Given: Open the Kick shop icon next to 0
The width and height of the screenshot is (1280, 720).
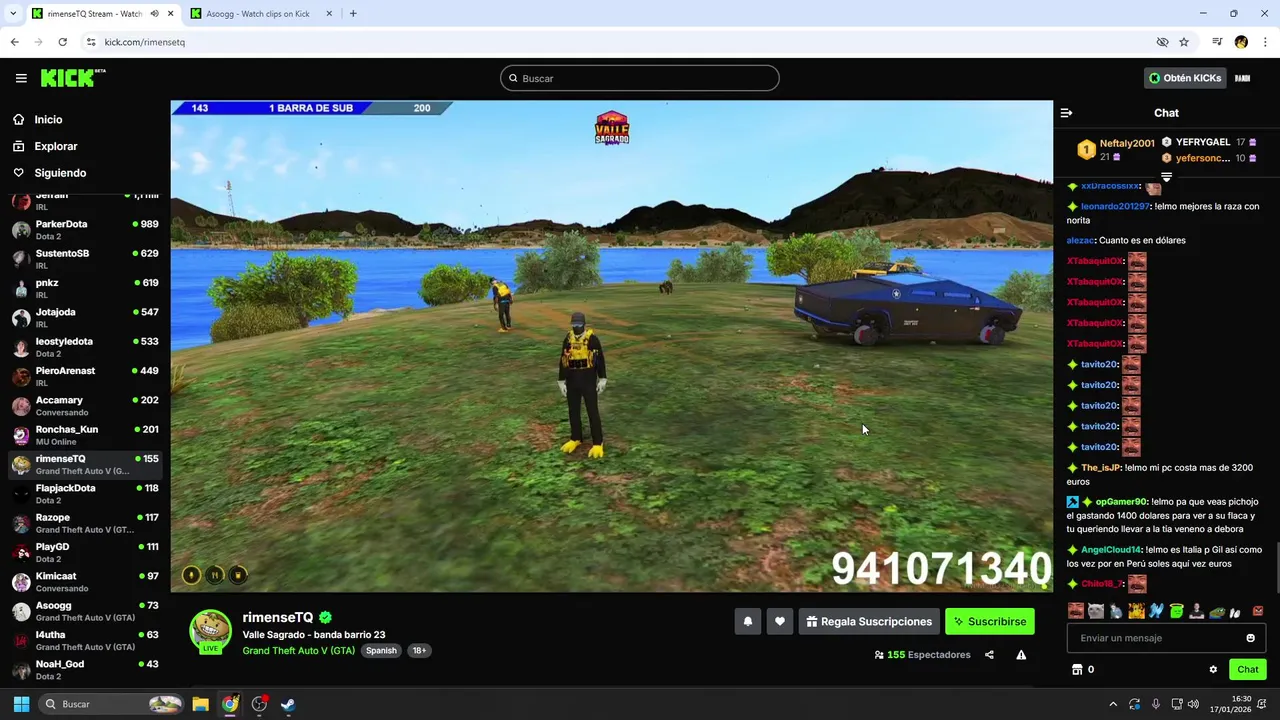Looking at the screenshot, I should (x=1077, y=670).
